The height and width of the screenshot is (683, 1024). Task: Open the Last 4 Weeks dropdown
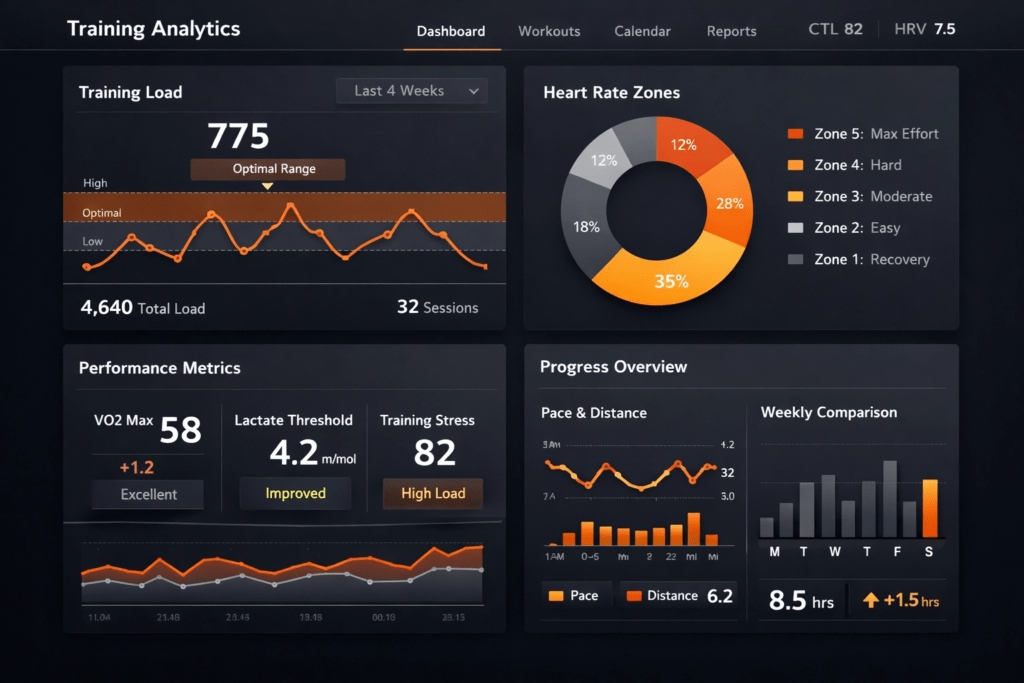pyautogui.click(x=412, y=91)
